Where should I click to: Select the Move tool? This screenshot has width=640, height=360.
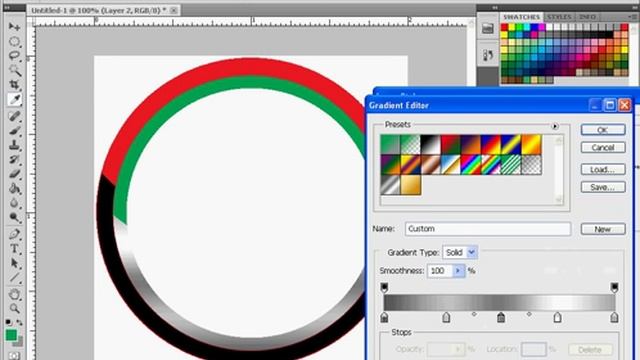coord(14,27)
